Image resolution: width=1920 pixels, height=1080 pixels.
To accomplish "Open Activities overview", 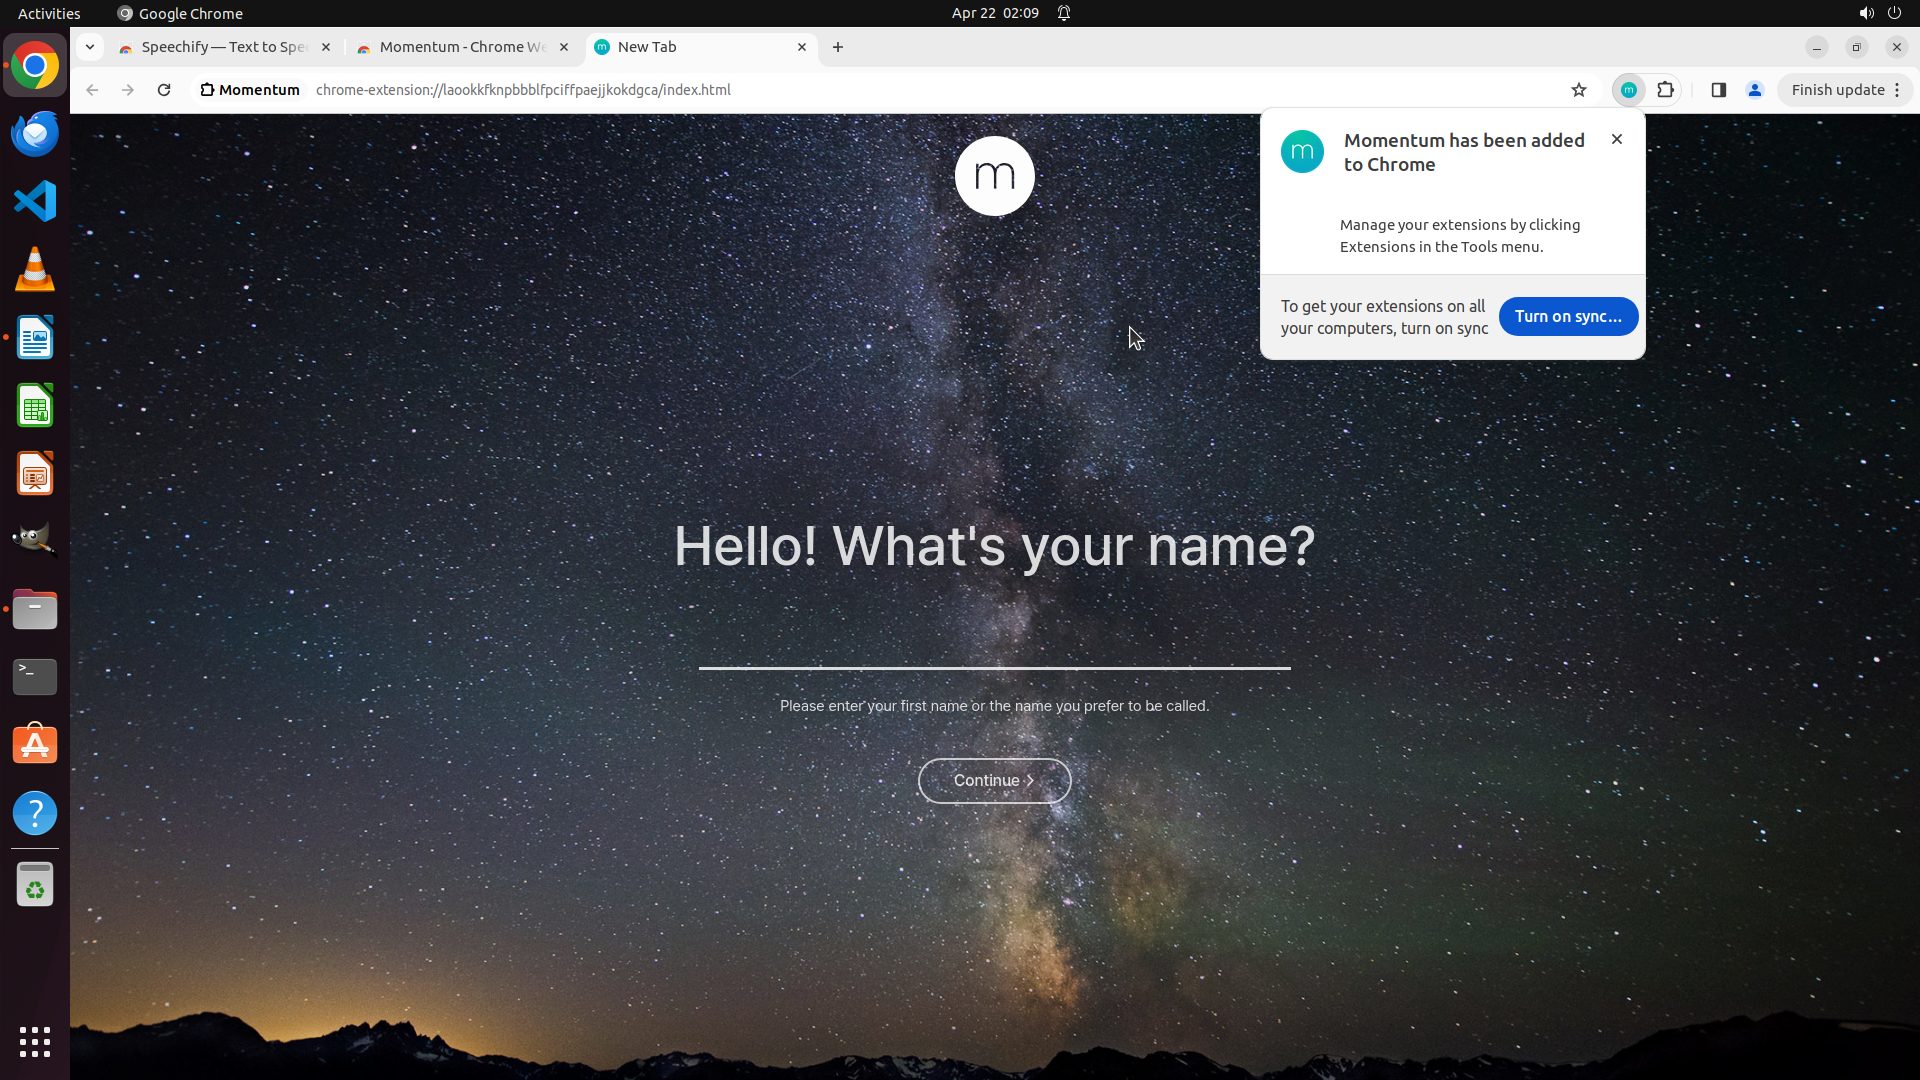I will (49, 13).
